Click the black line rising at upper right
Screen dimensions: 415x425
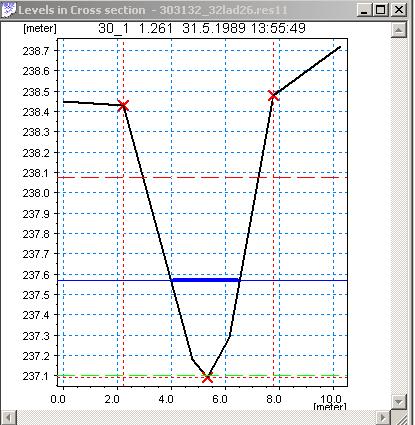pyautogui.click(x=307, y=71)
